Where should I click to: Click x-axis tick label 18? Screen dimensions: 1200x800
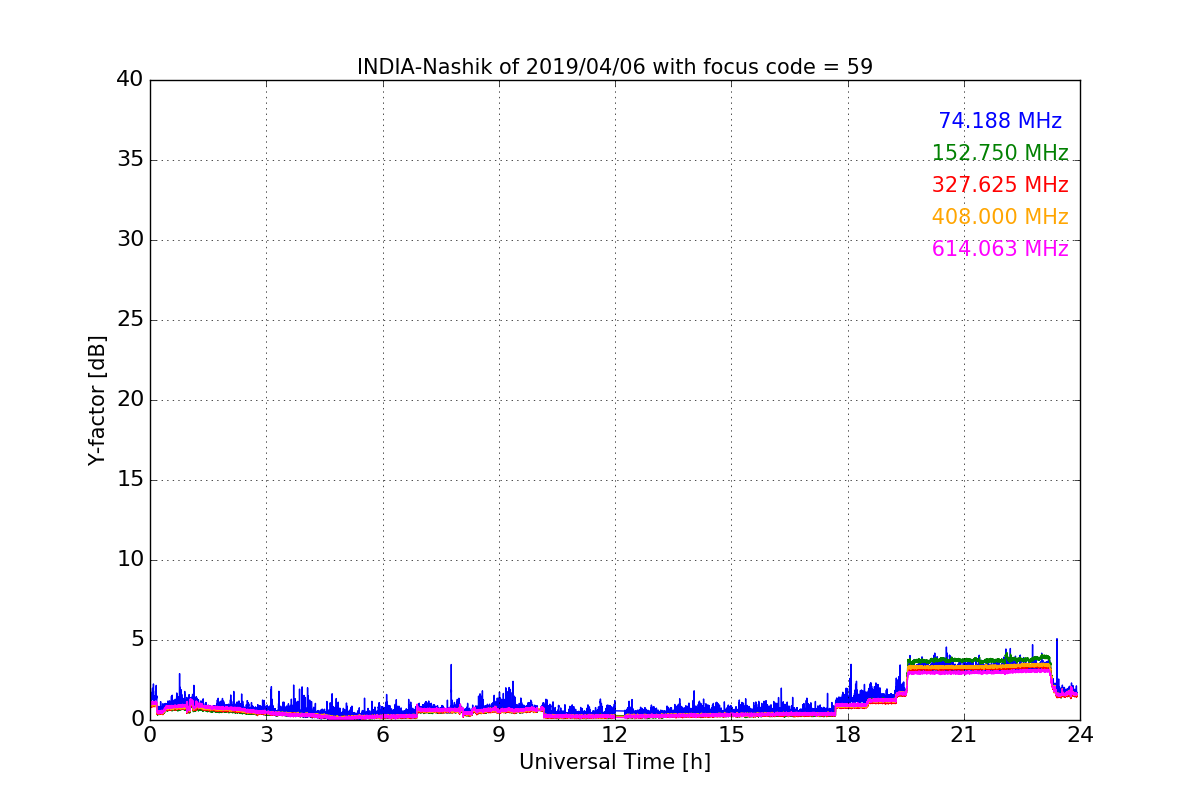coord(848,735)
